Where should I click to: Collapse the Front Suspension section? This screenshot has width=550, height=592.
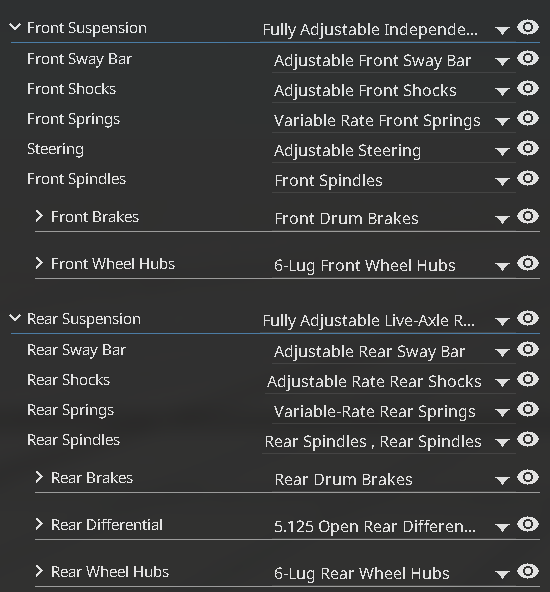pos(15,27)
